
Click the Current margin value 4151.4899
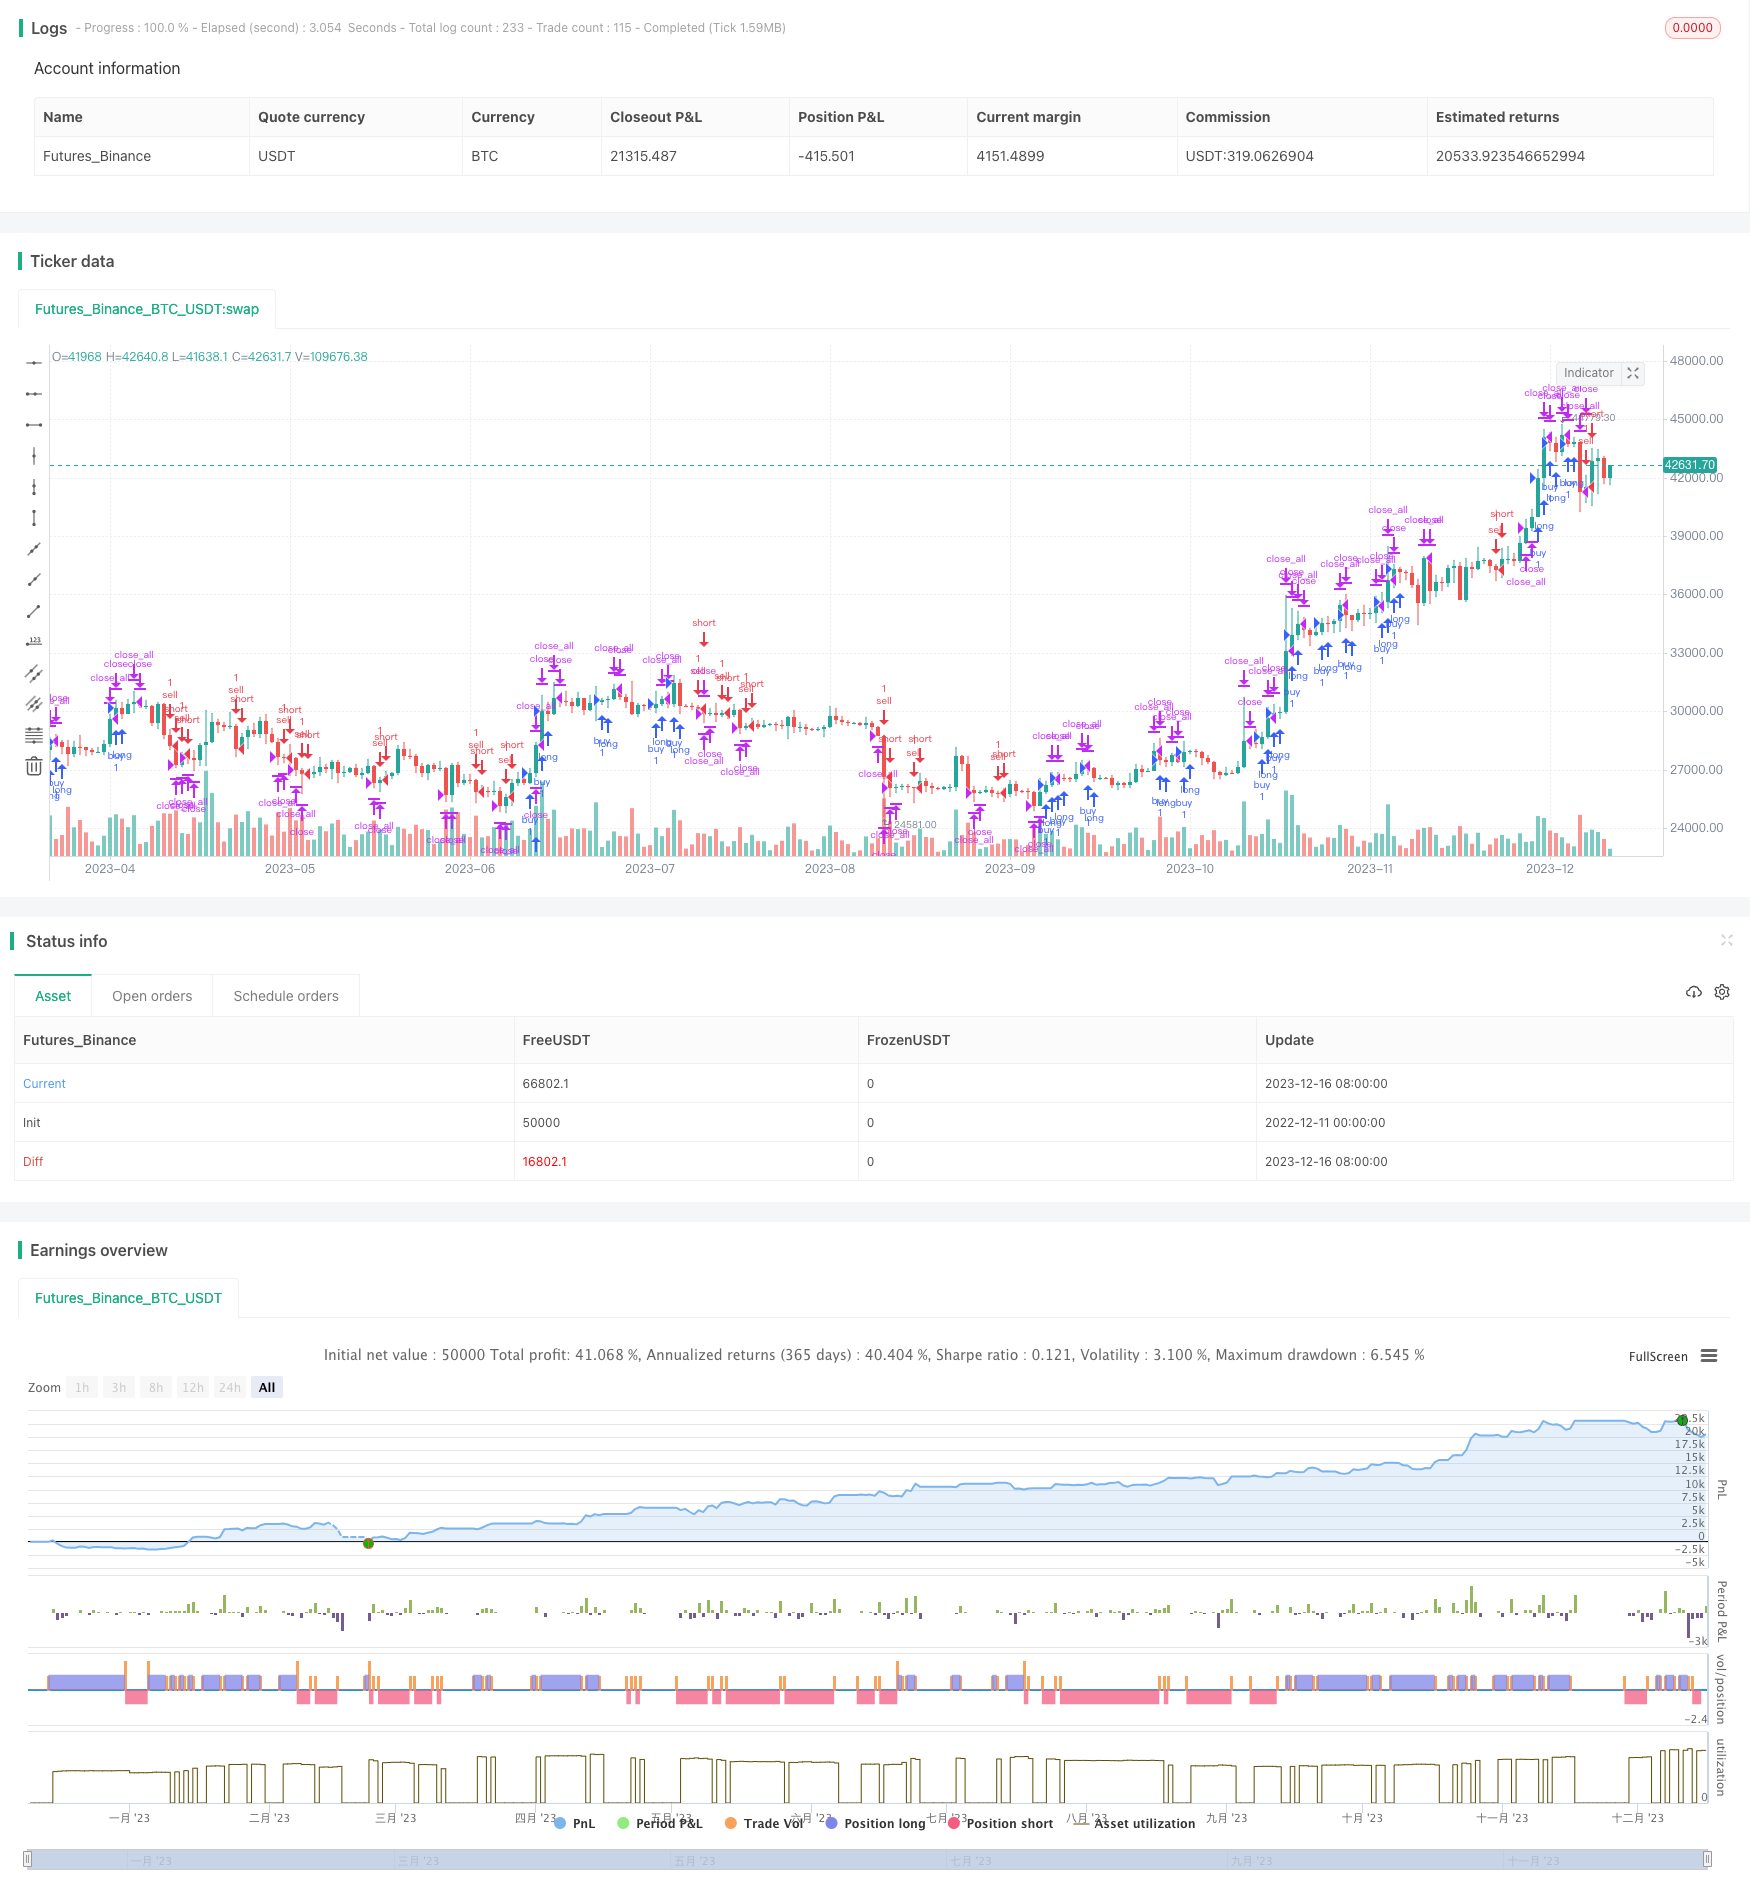[x=1010, y=156]
